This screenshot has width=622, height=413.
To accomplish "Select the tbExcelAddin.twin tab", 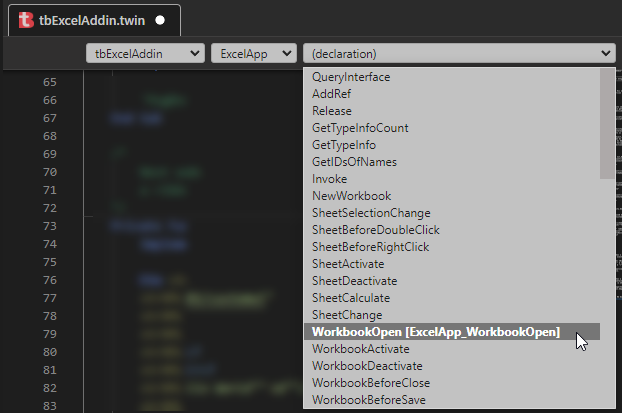I will [94, 20].
